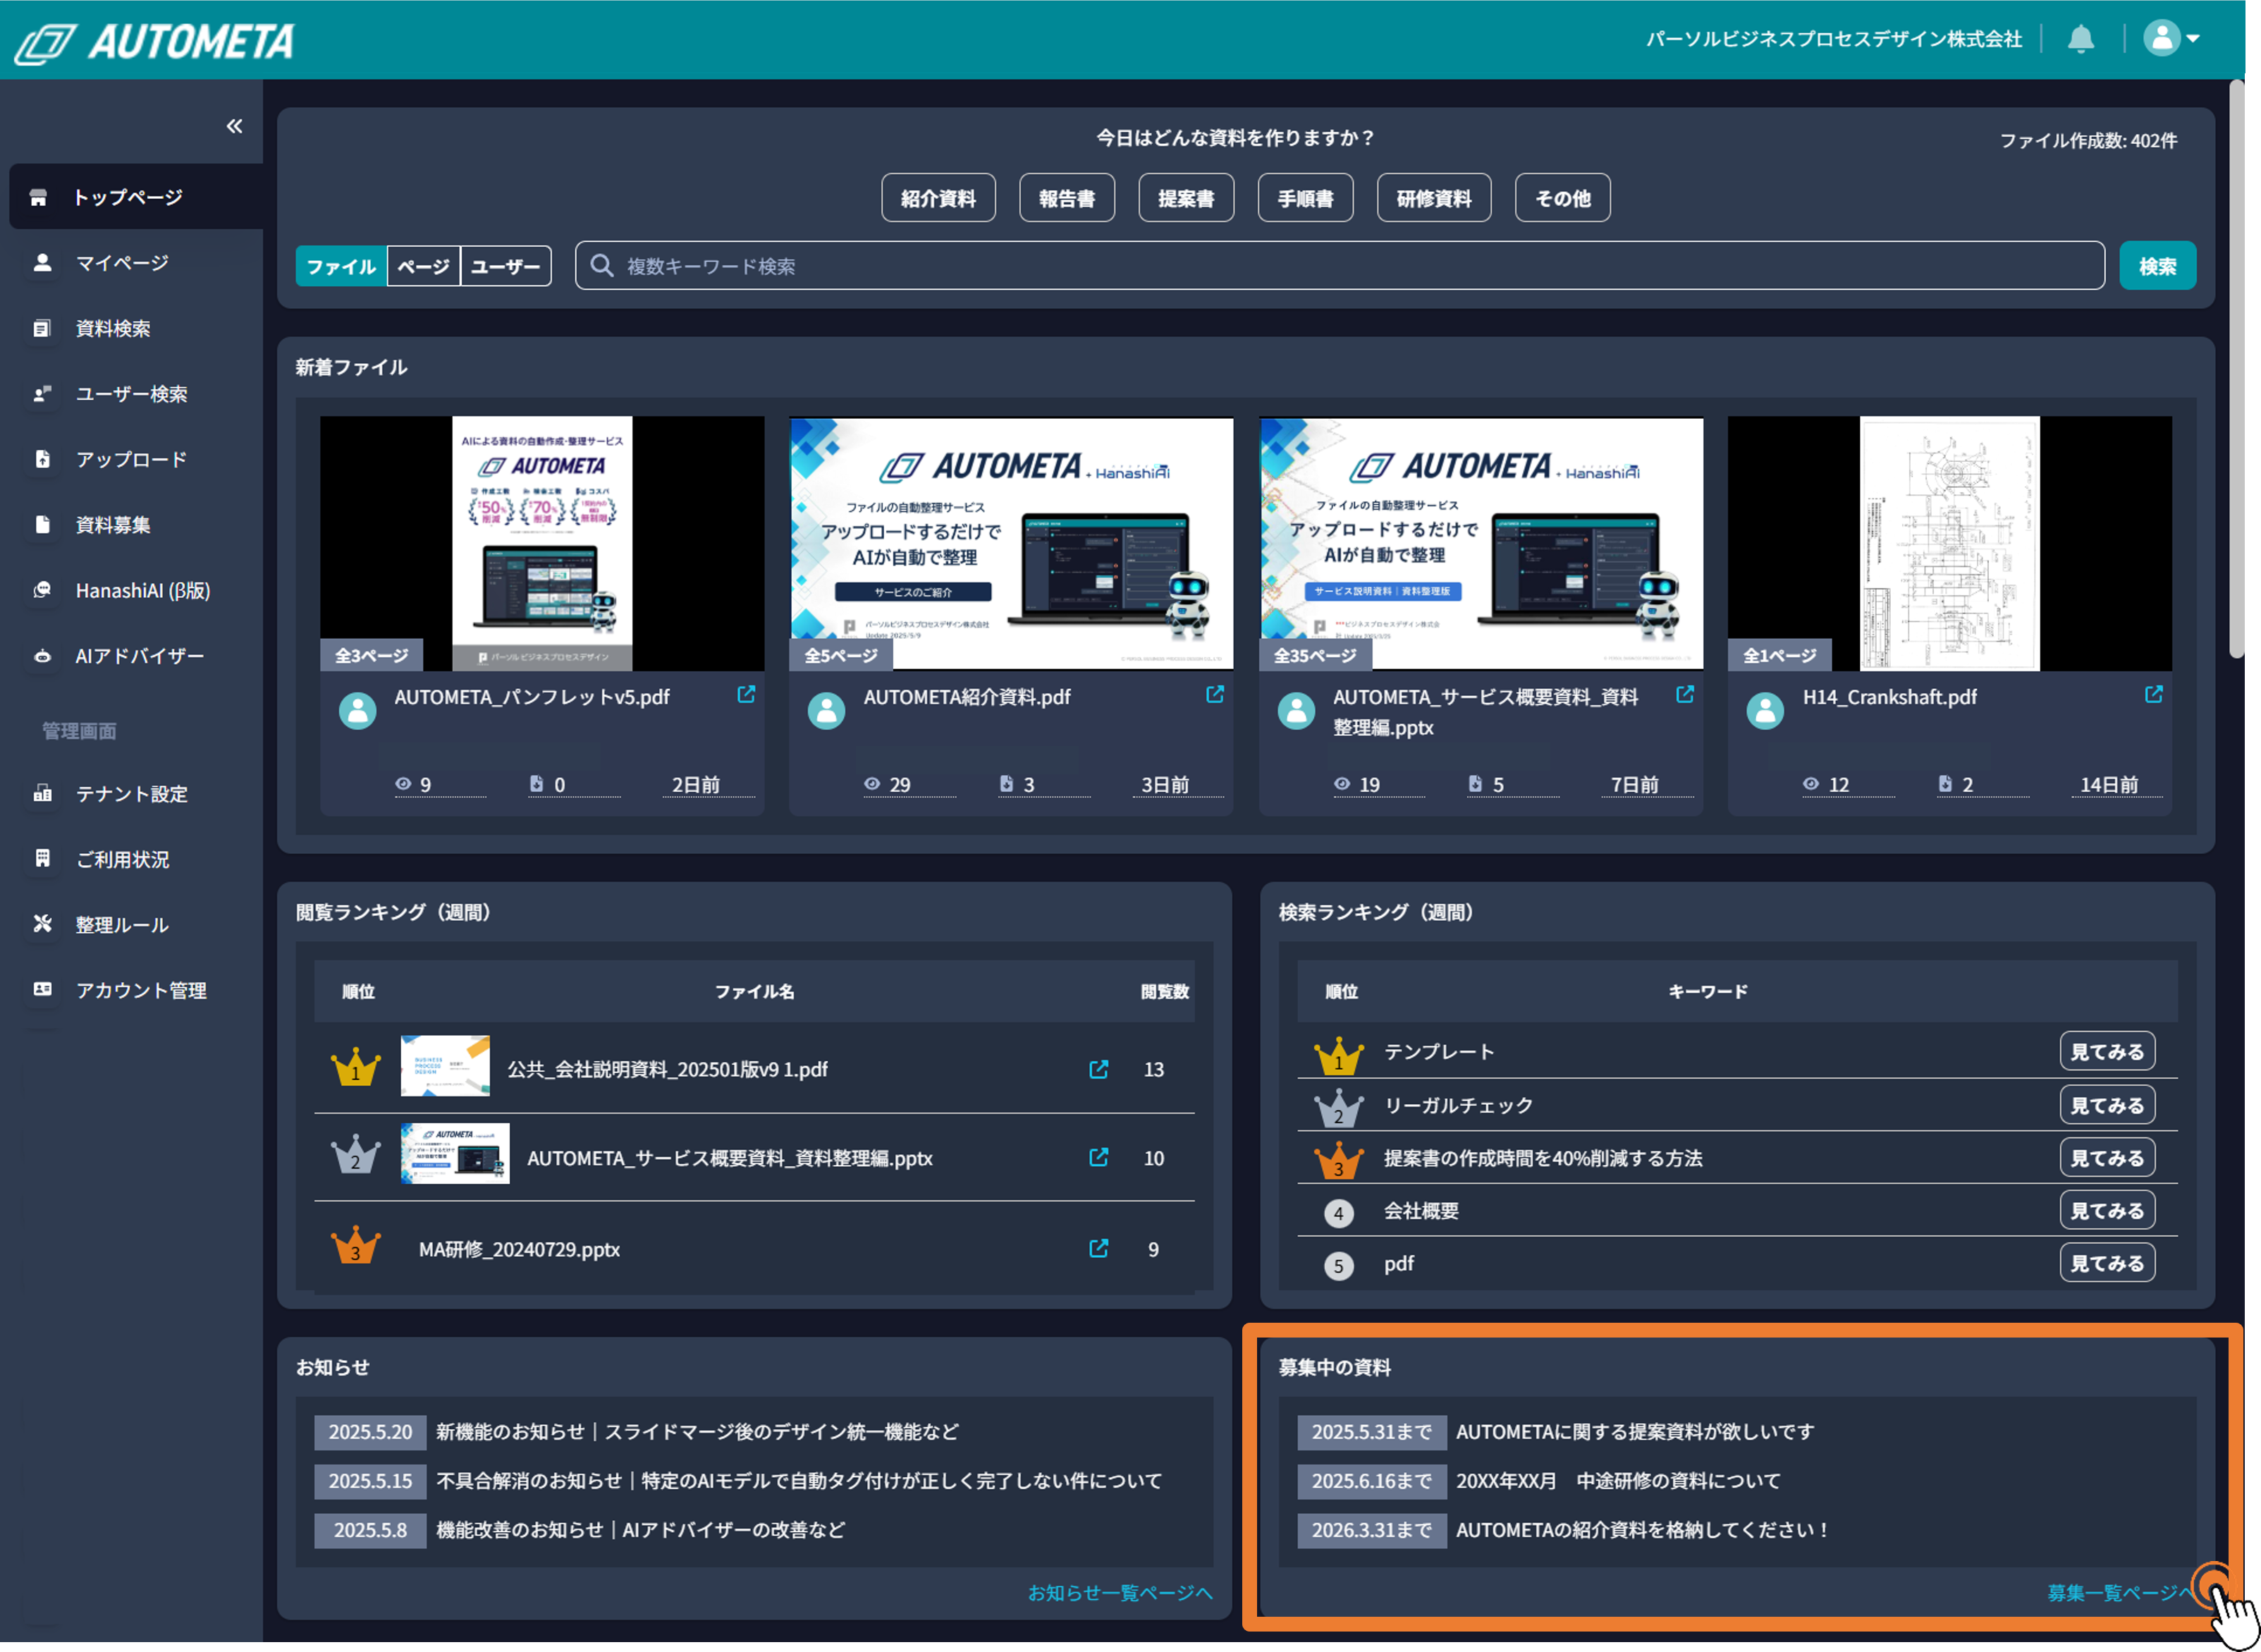Open the user account dropdown

tap(2172, 39)
